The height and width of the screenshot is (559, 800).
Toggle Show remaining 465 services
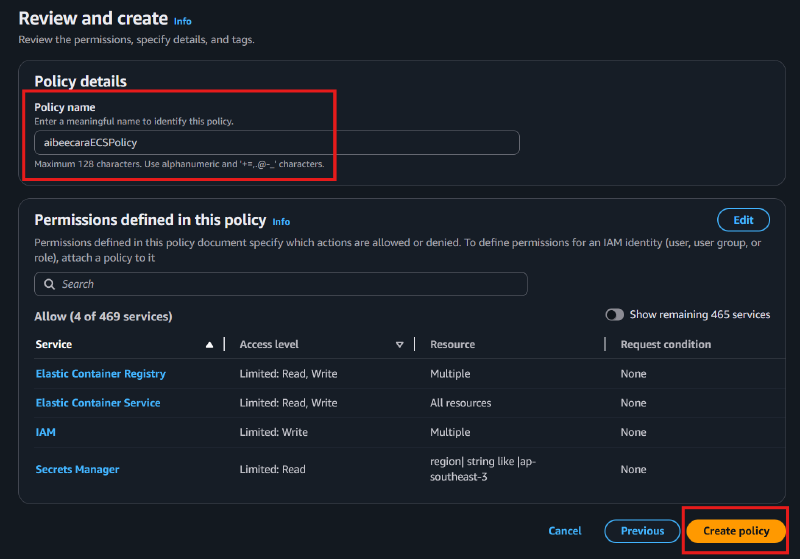(614, 315)
